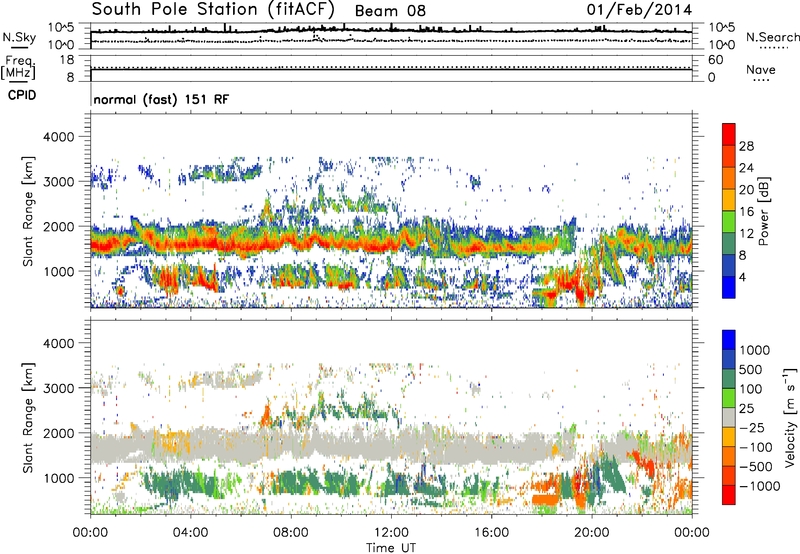
Task: Pick the Velocity colorbar segment between 100 and 500
Action: point(729,379)
